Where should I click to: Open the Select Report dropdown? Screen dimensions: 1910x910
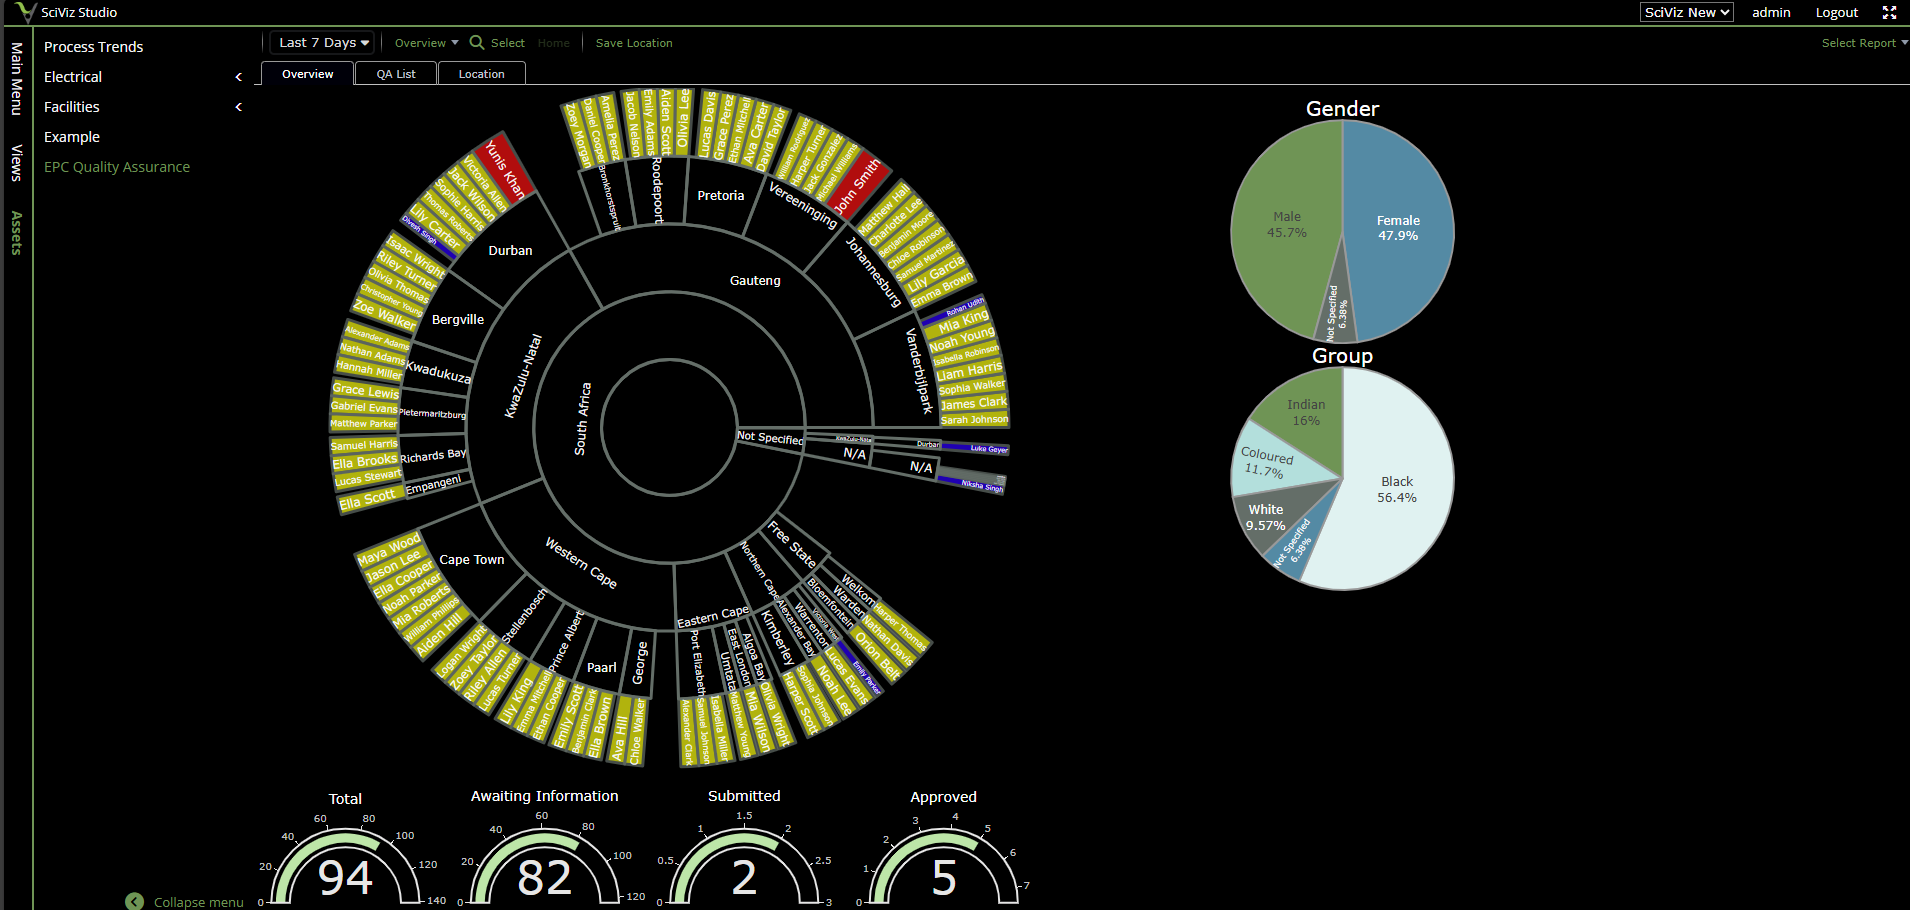(1864, 43)
